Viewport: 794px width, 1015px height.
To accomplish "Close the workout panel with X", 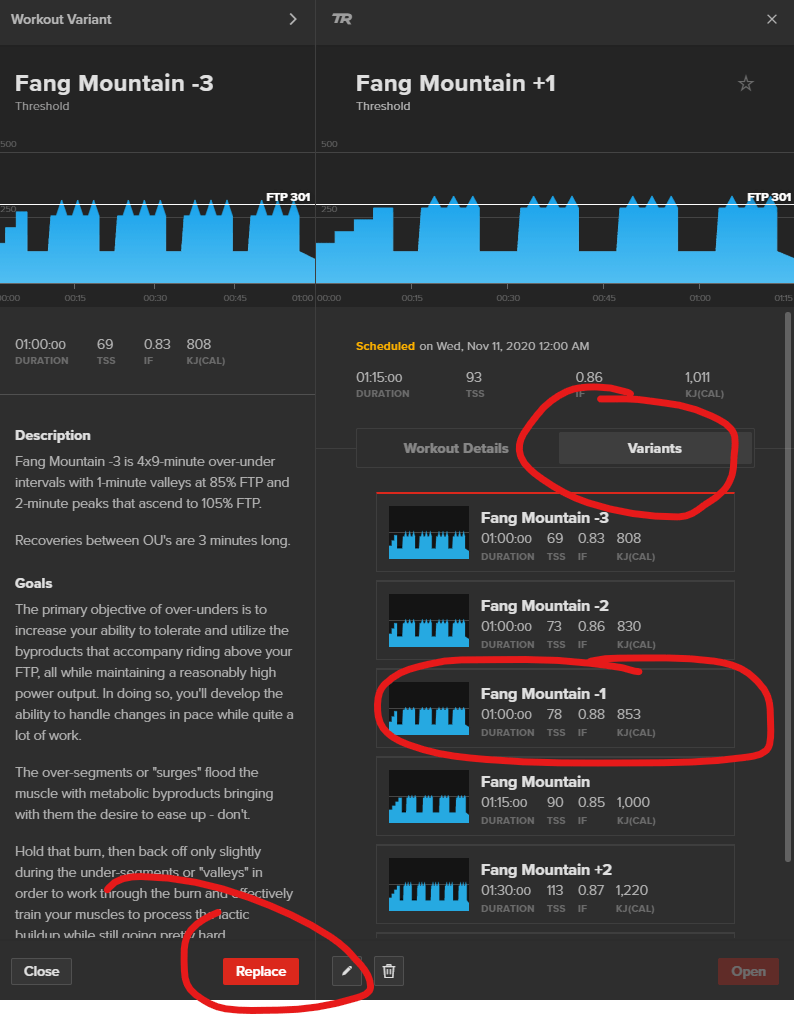I will click(x=771, y=19).
